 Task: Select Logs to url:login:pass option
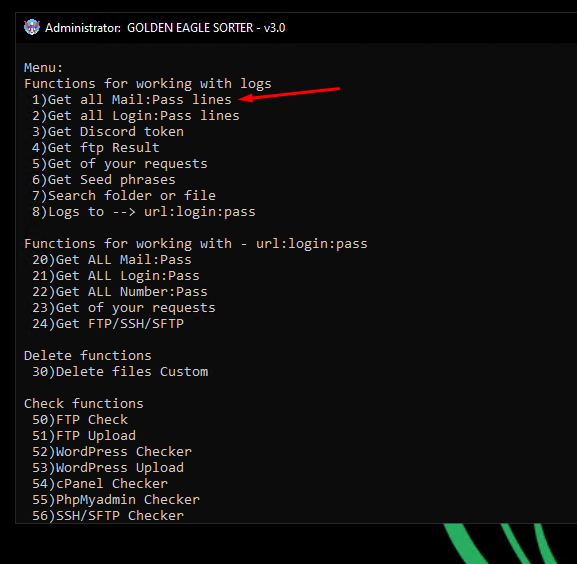144,212
